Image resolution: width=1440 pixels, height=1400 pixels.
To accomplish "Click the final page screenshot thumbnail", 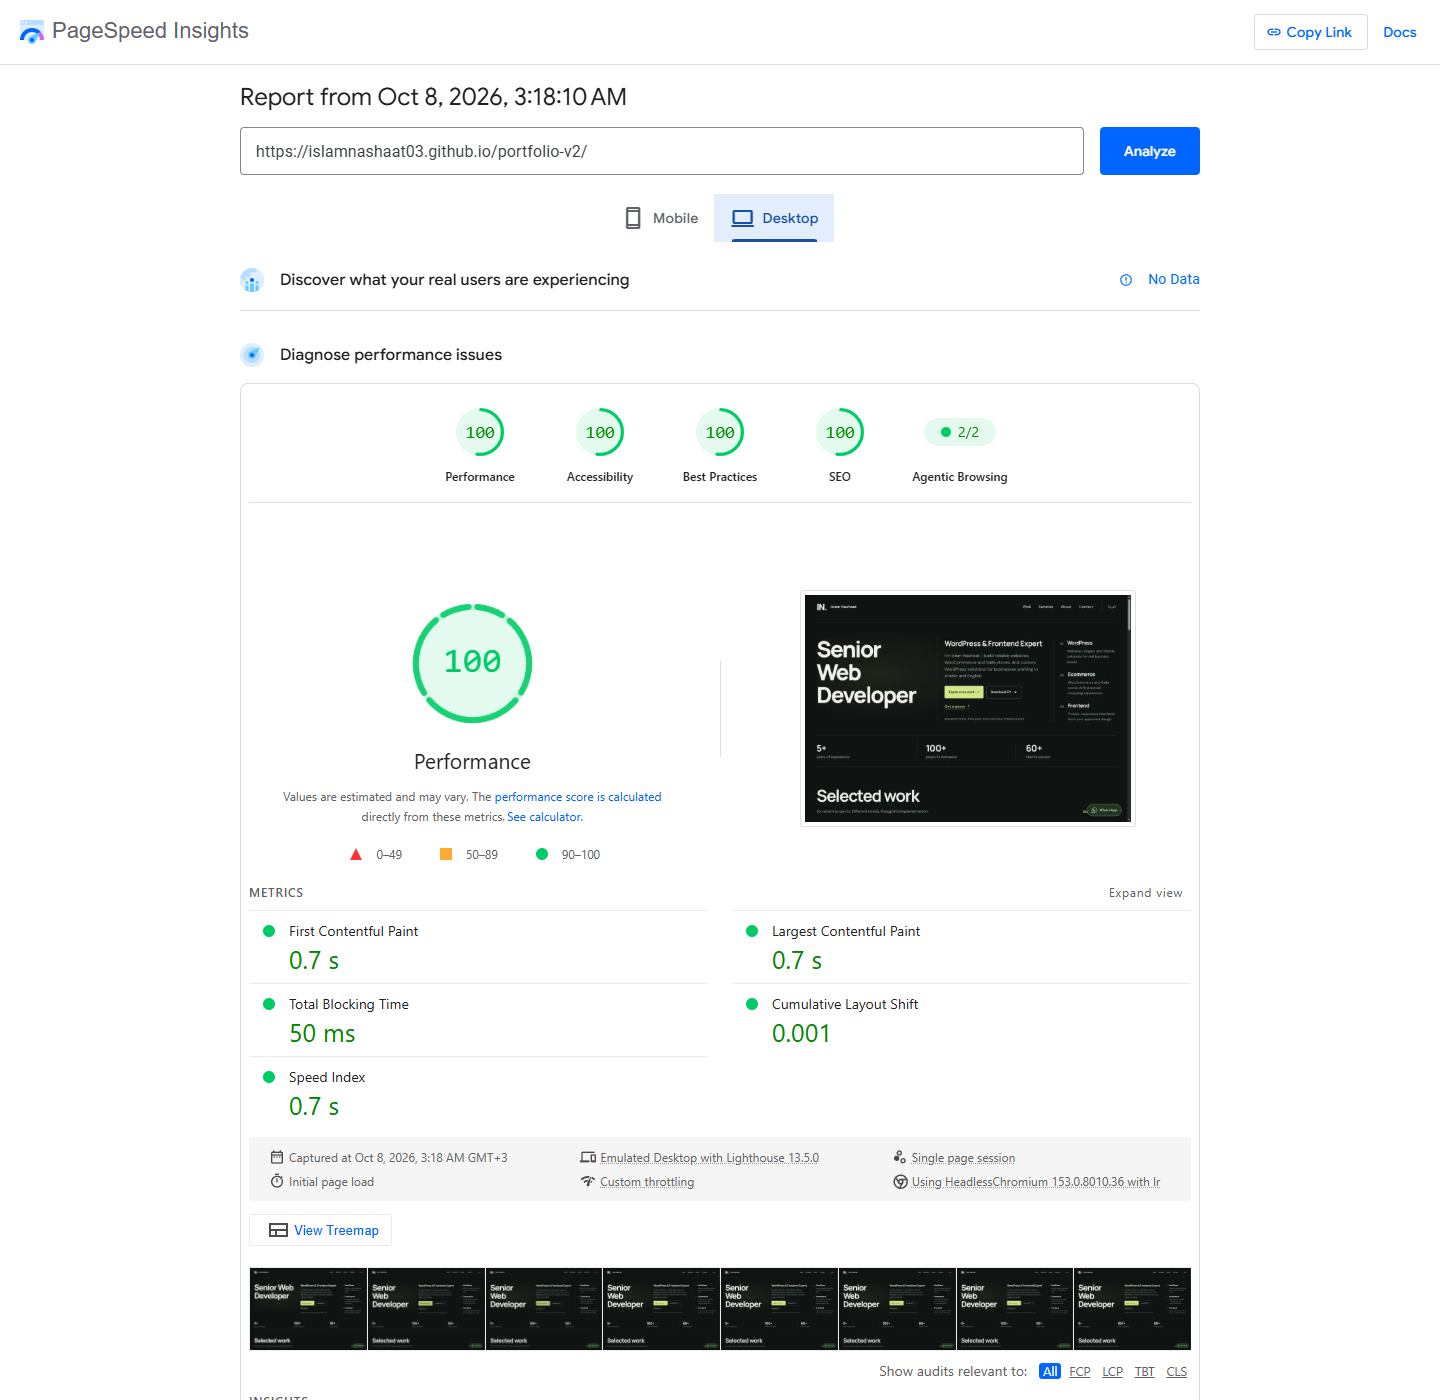I will (x=968, y=708).
